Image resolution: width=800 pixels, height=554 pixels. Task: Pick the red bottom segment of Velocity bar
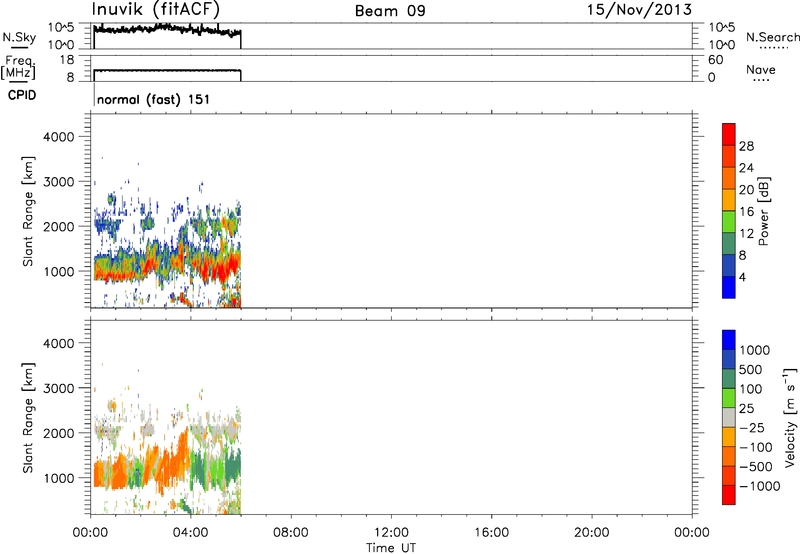click(729, 495)
